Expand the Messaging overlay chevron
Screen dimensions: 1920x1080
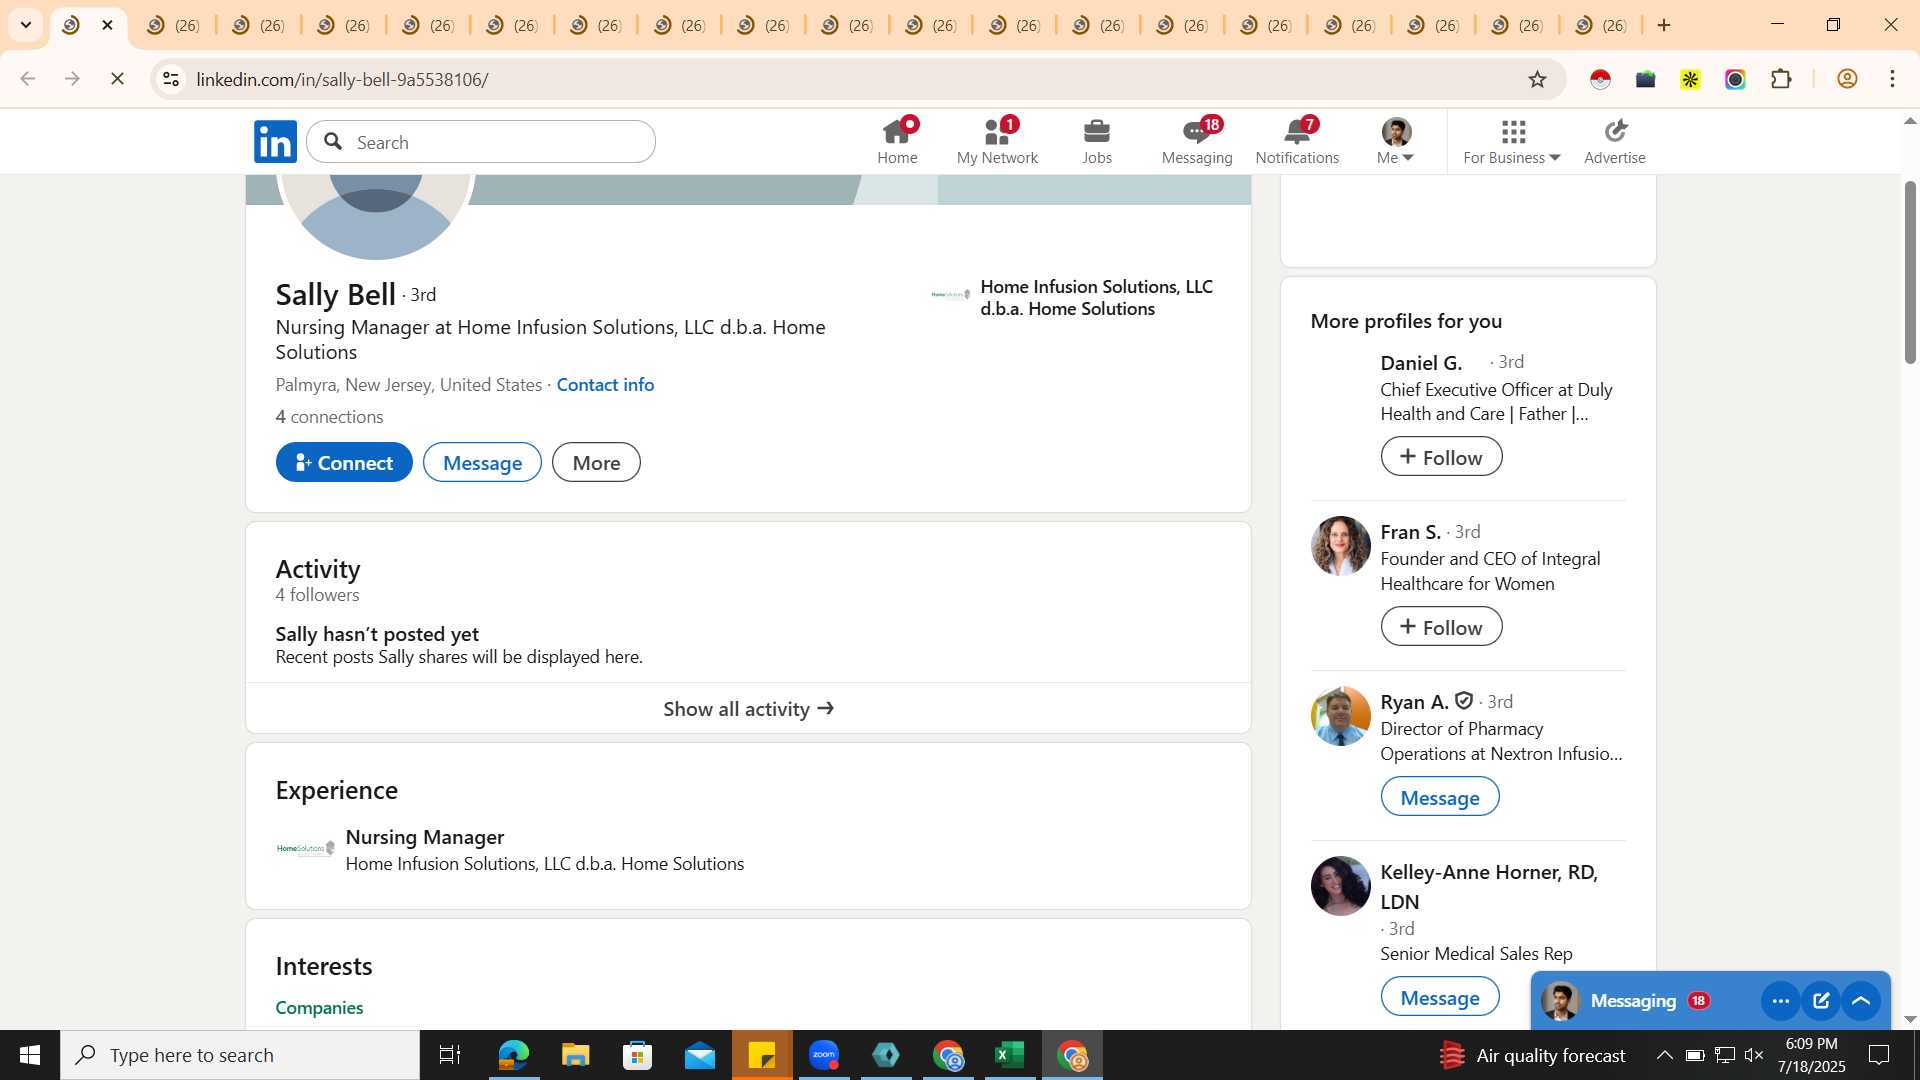1861,1001
